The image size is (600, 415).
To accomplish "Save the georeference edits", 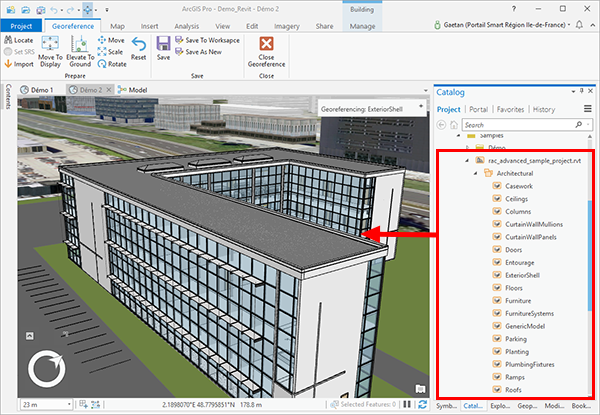I will click(x=163, y=49).
